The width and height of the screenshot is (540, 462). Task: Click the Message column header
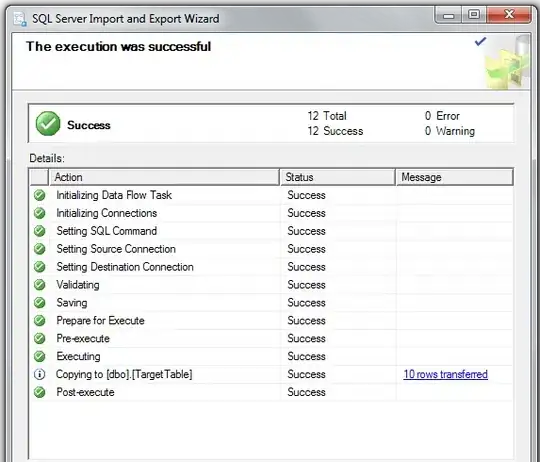pyautogui.click(x=455, y=177)
